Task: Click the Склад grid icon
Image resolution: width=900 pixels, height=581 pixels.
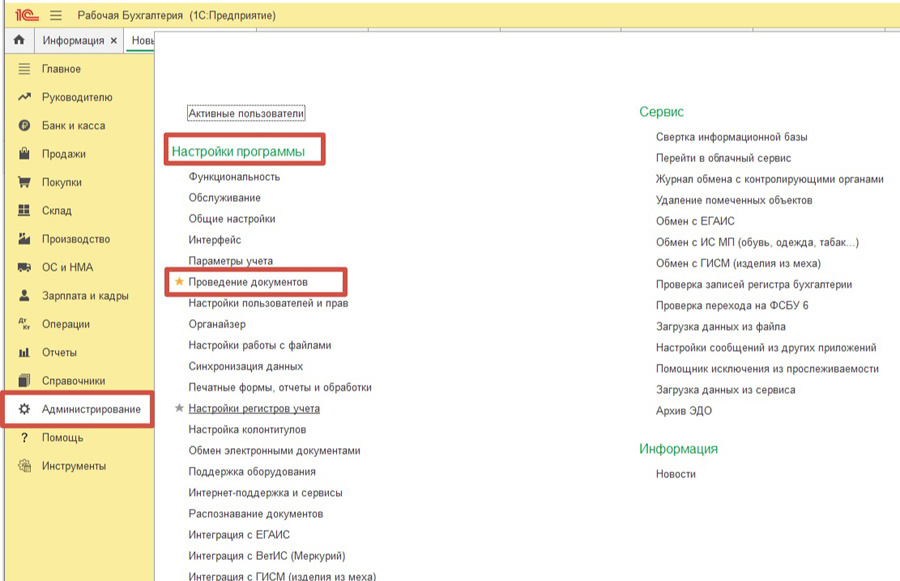Action: [x=24, y=210]
